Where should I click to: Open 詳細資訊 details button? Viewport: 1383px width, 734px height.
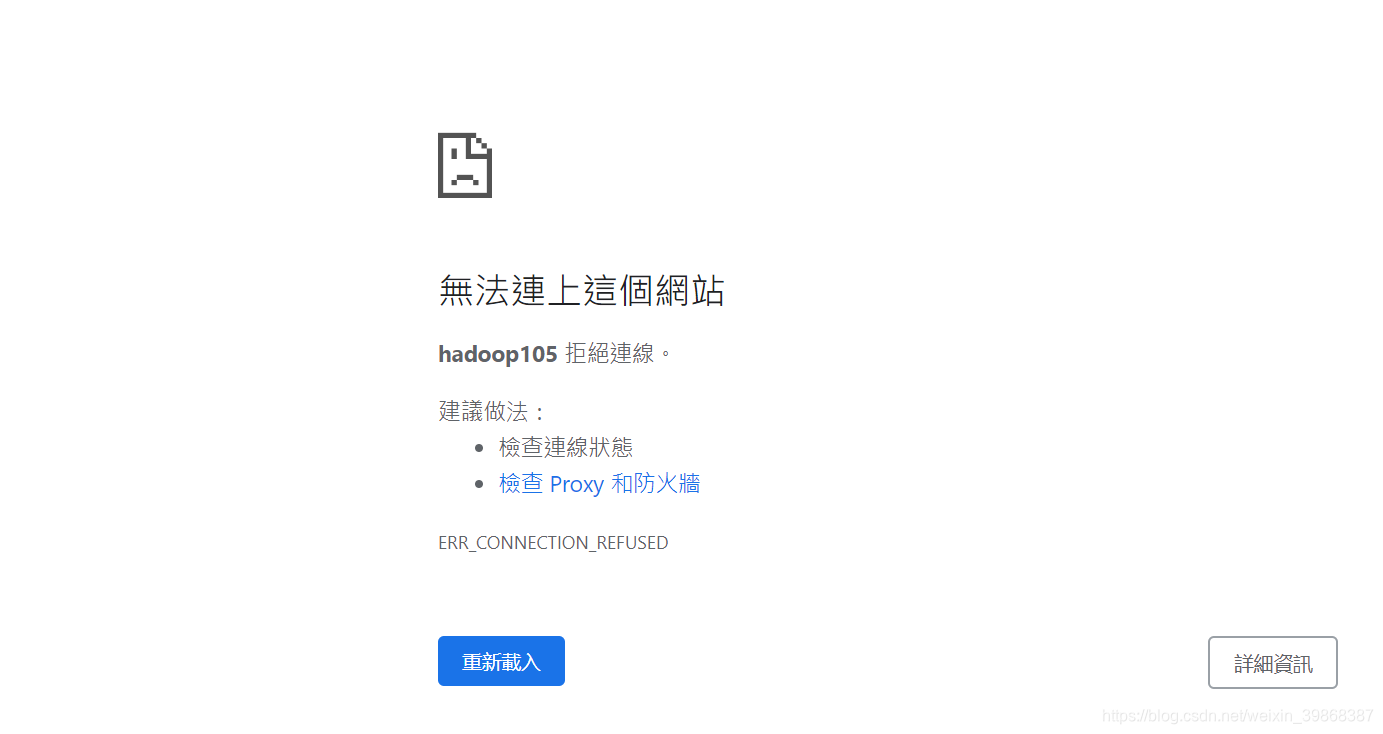[x=1273, y=663]
